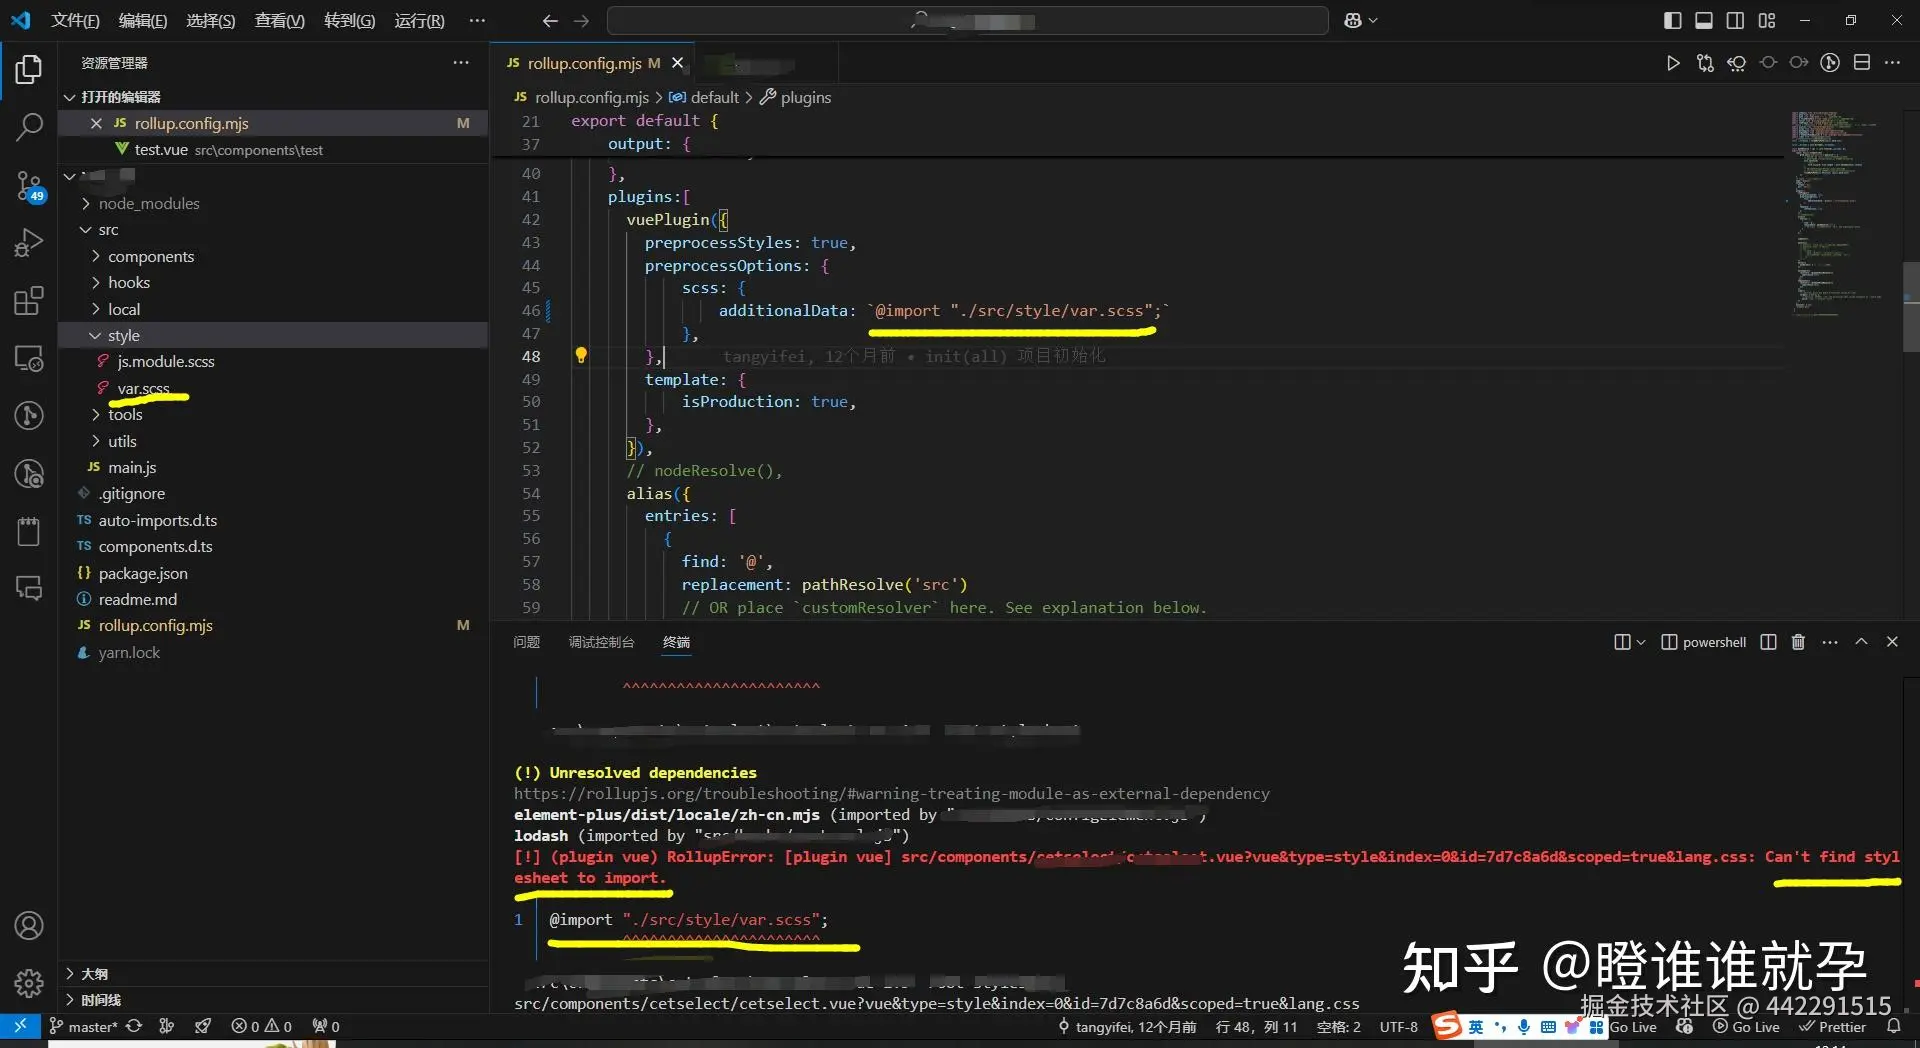The height and width of the screenshot is (1048, 1920).
Task: Open the Search view in activity bar
Action: tap(29, 127)
